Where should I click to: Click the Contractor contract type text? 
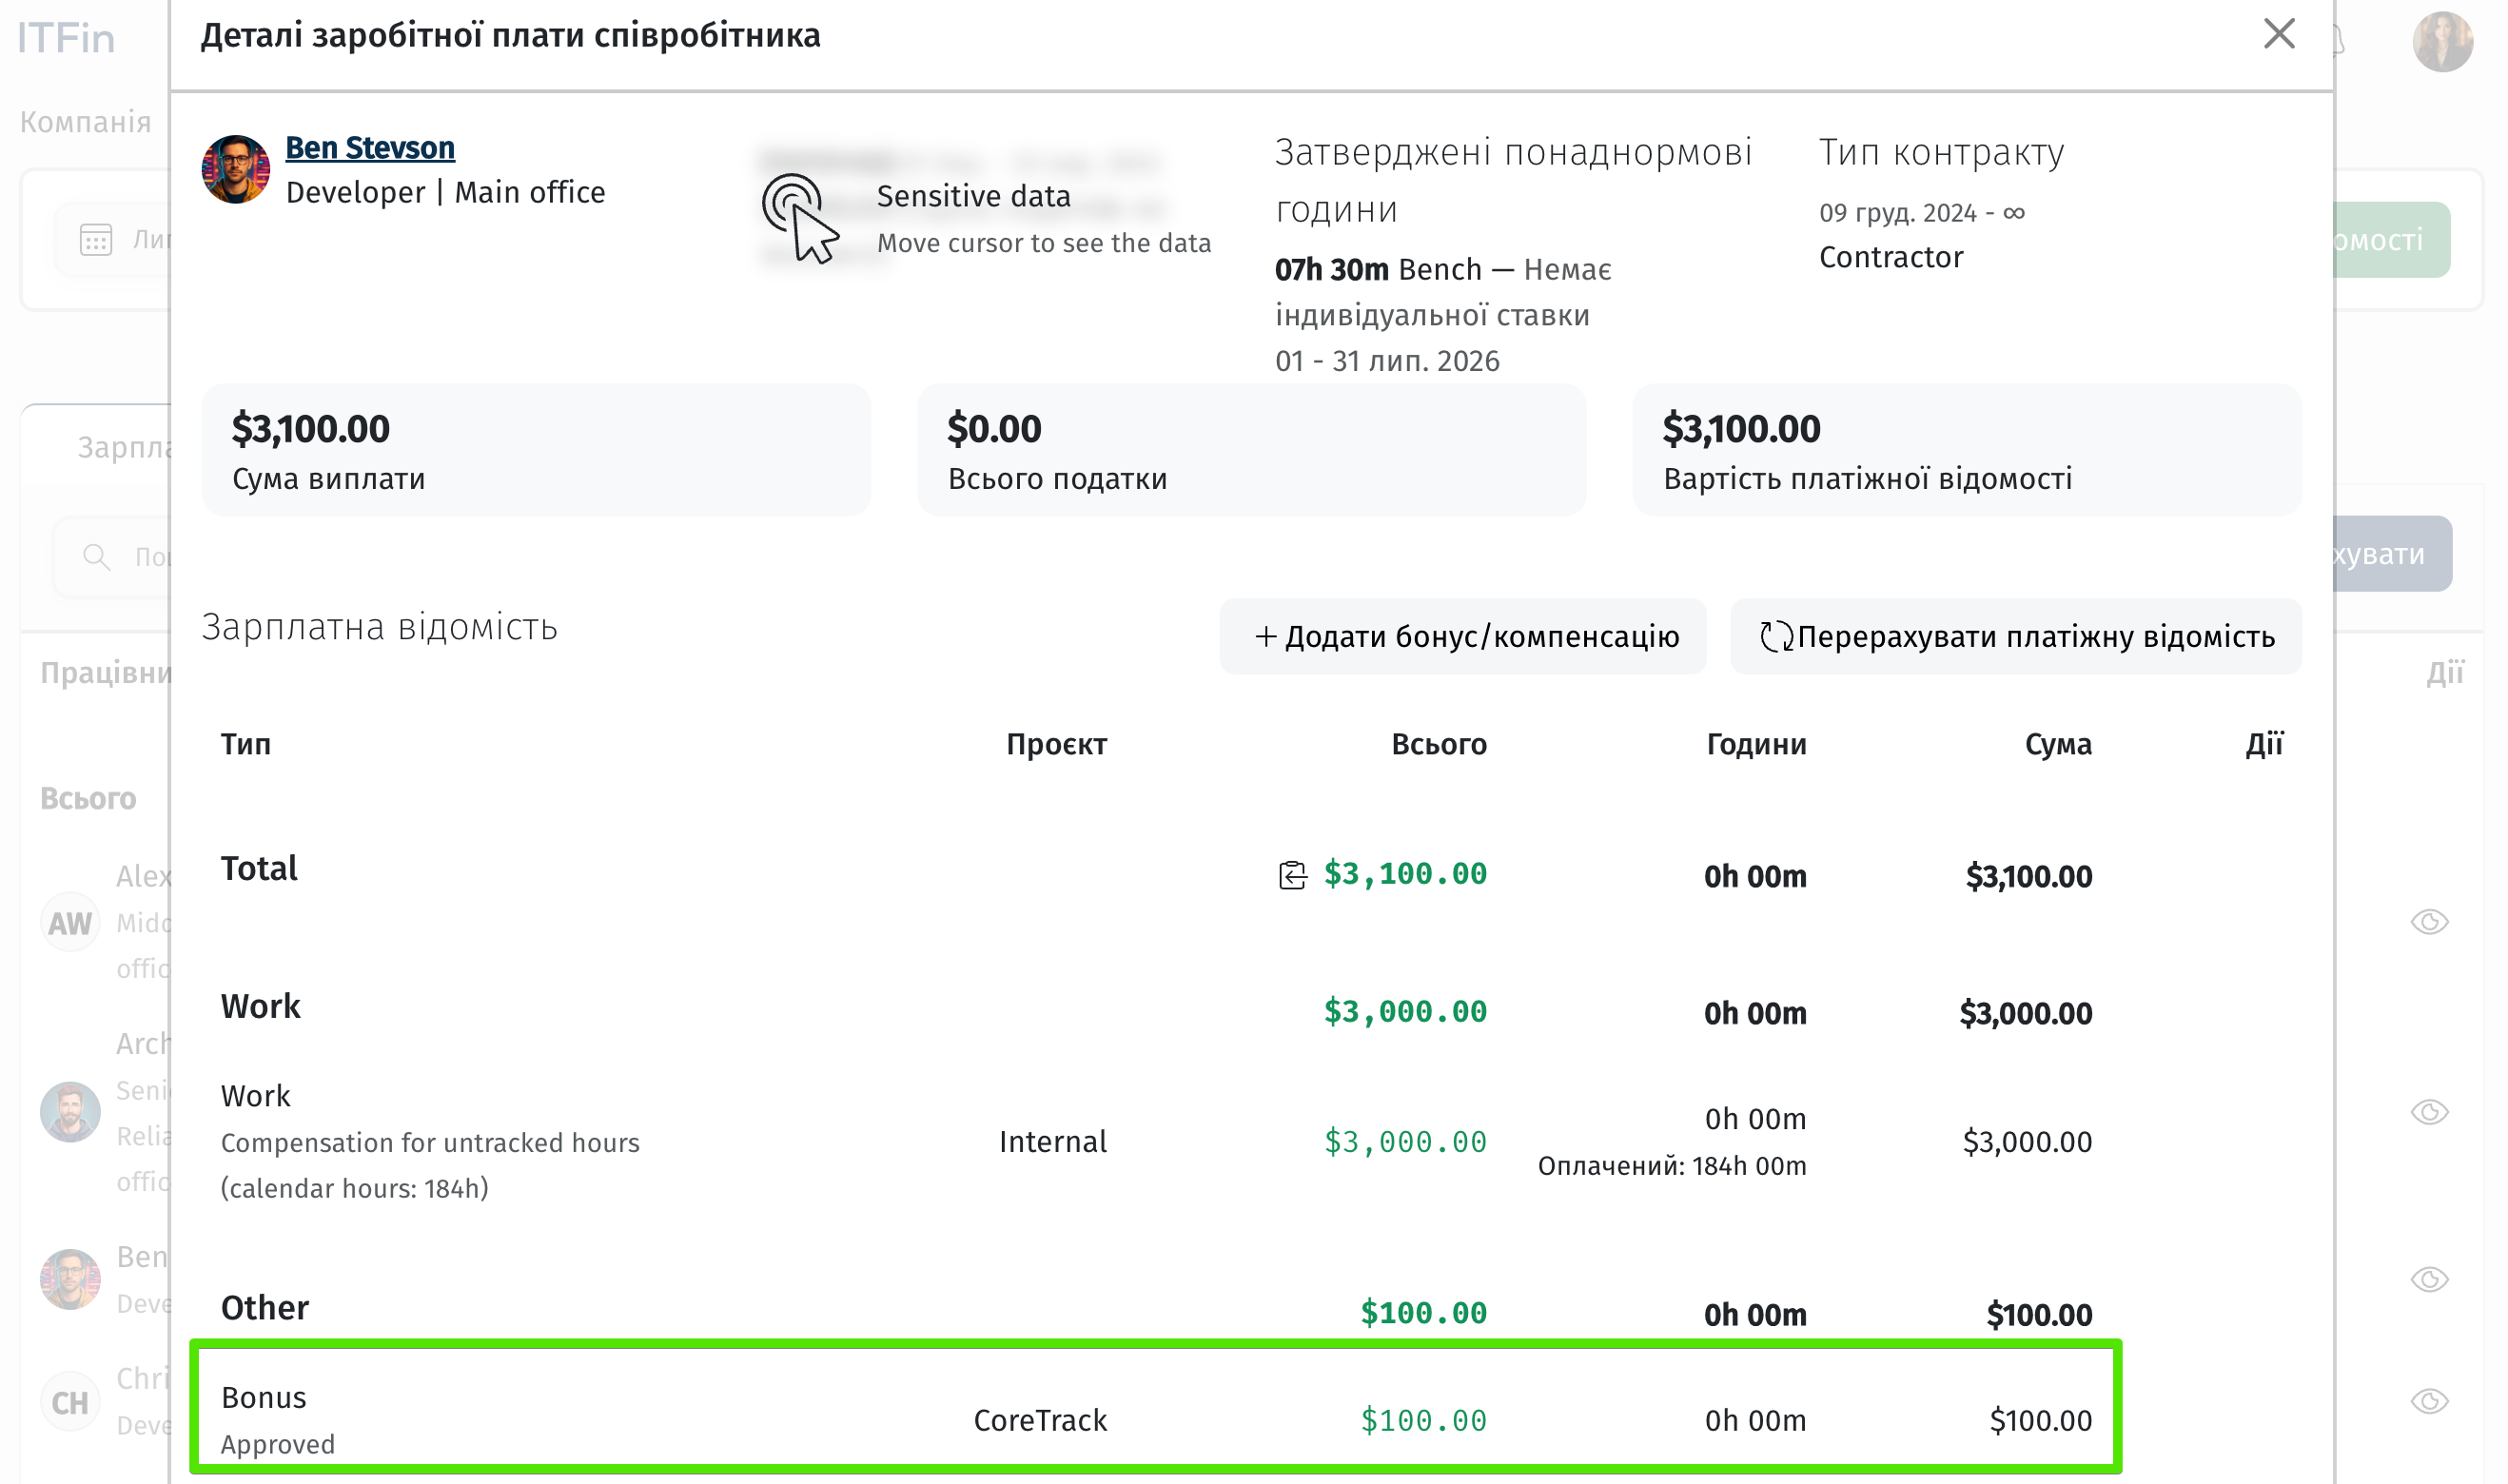[1891, 257]
